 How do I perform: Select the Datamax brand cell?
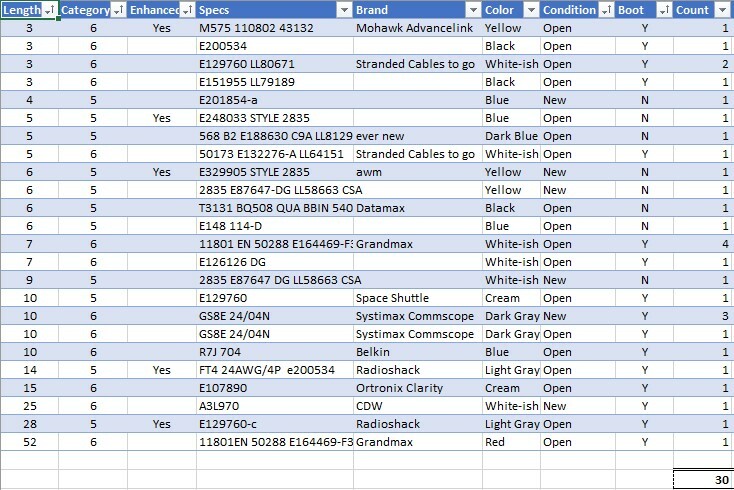click(x=418, y=208)
